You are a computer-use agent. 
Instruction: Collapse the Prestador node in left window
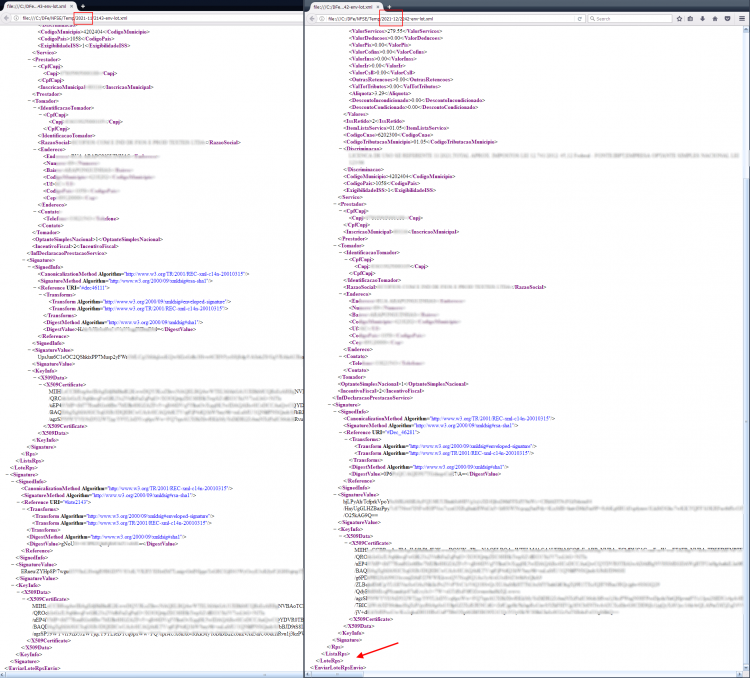point(30,59)
